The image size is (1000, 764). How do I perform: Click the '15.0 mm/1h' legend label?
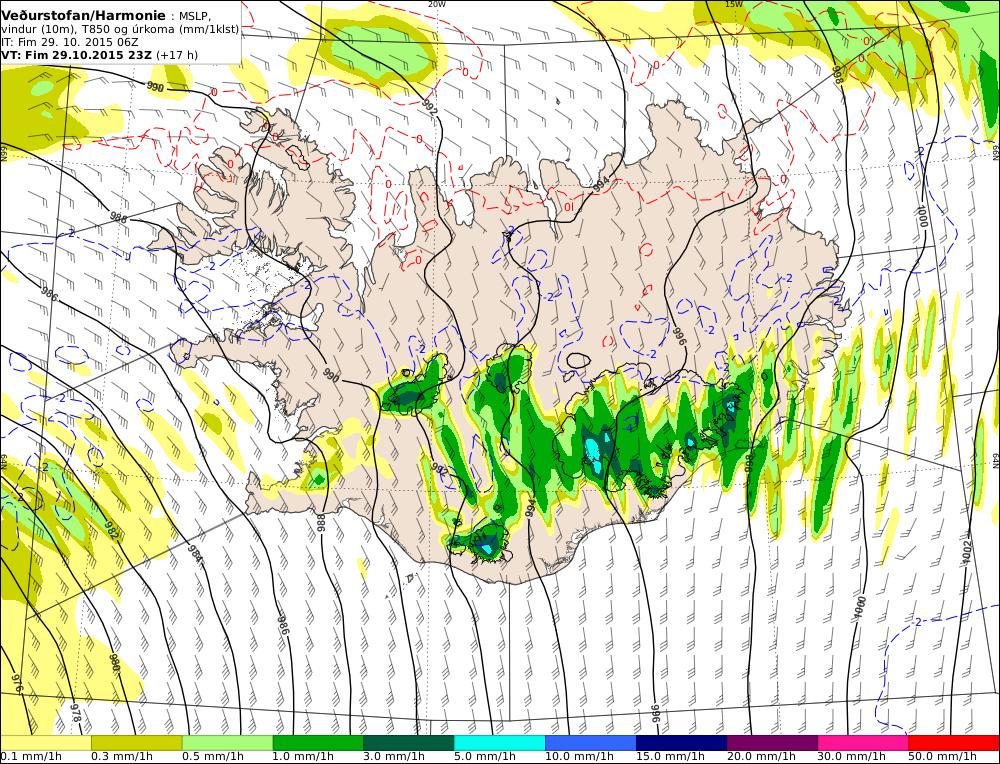[x=670, y=757]
